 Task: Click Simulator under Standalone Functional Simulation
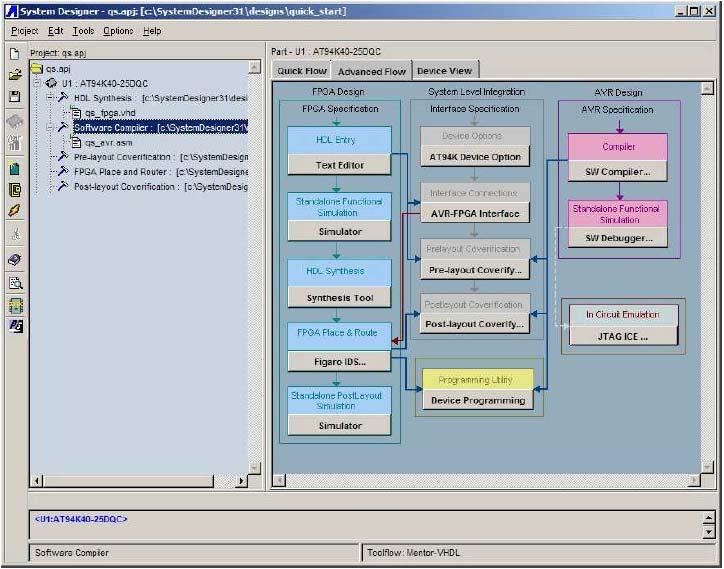(339, 231)
